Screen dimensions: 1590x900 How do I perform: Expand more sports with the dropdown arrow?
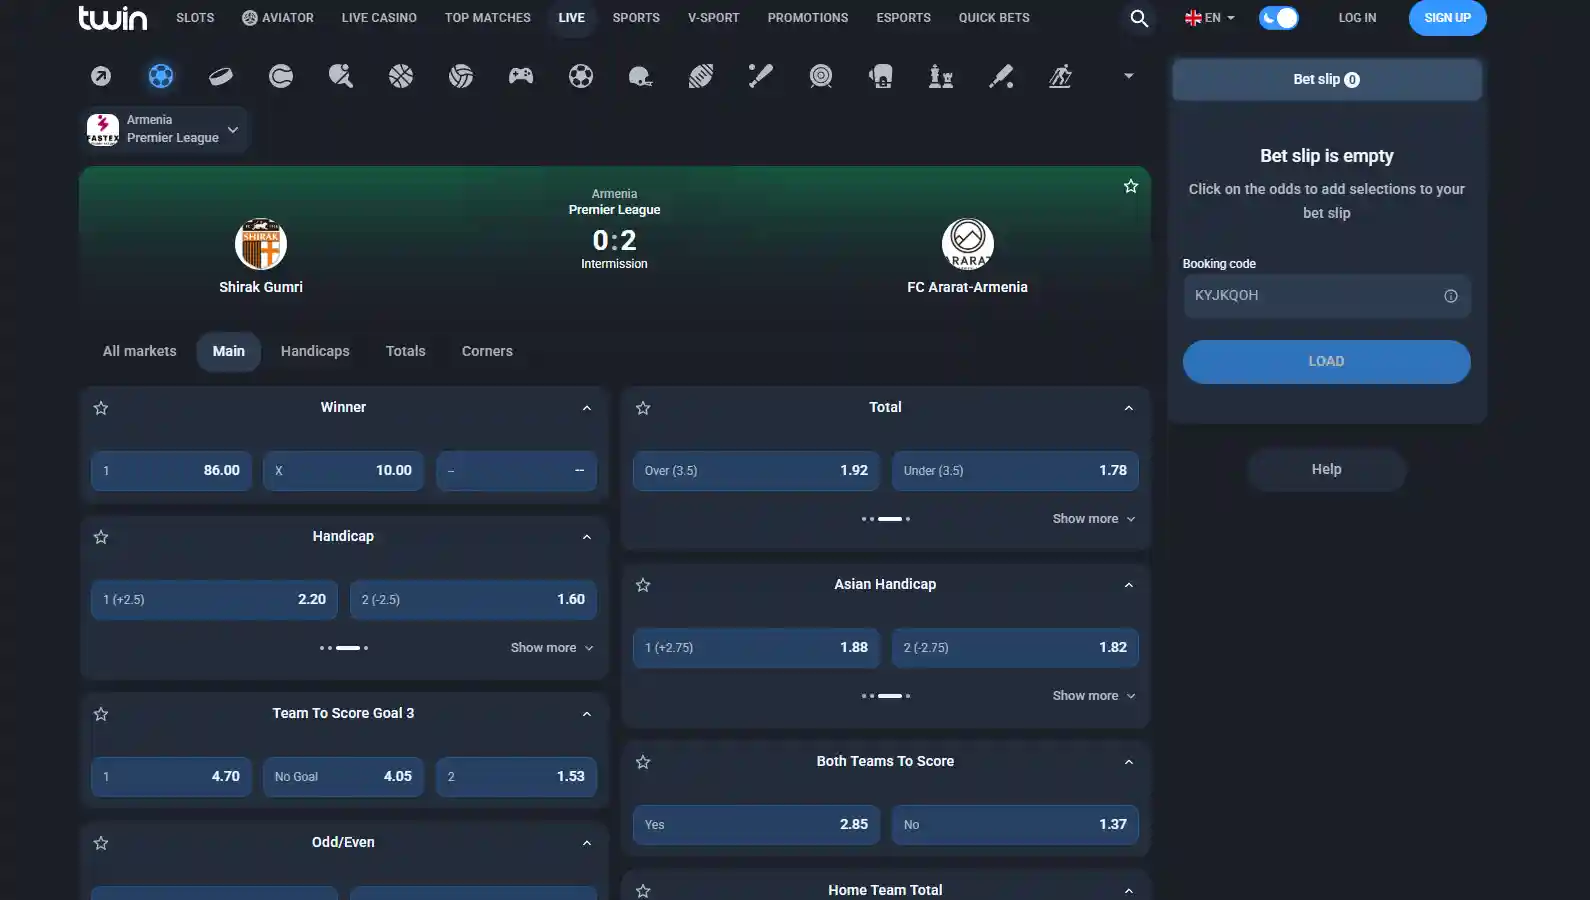click(1129, 76)
